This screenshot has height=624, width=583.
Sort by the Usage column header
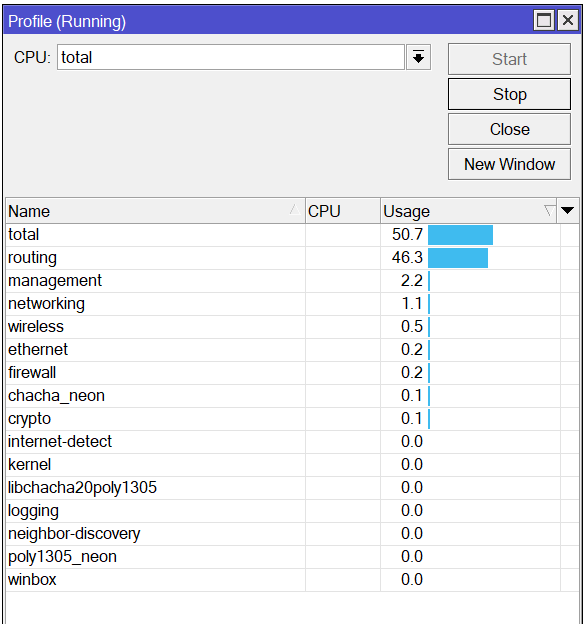pyautogui.click(x=468, y=211)
